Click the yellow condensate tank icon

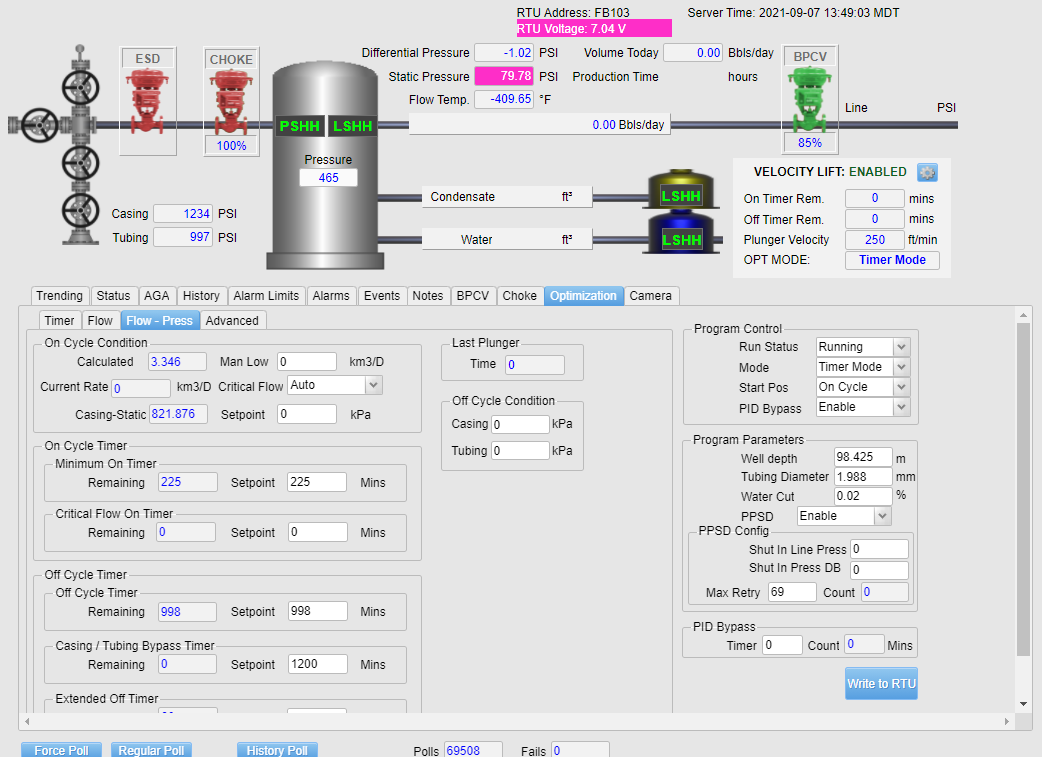(680, 189)
